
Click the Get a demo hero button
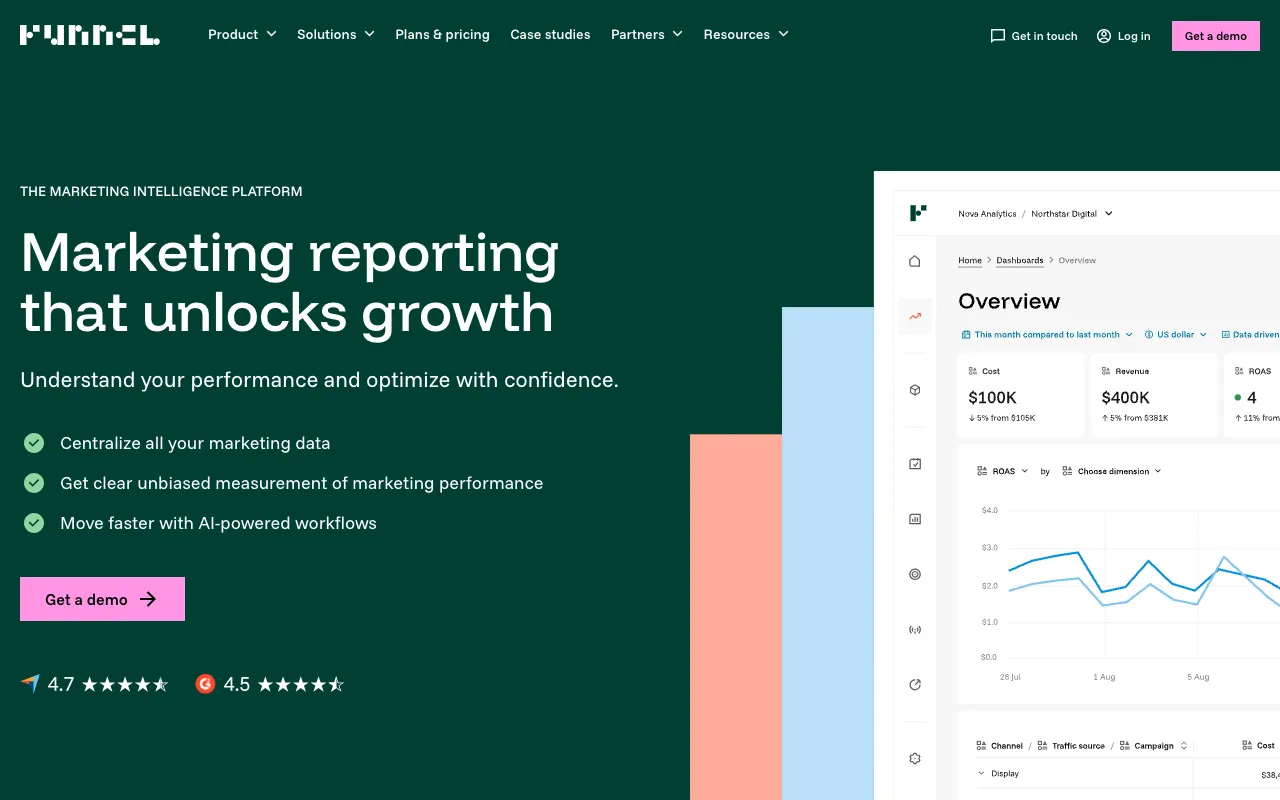pos(102,599)
